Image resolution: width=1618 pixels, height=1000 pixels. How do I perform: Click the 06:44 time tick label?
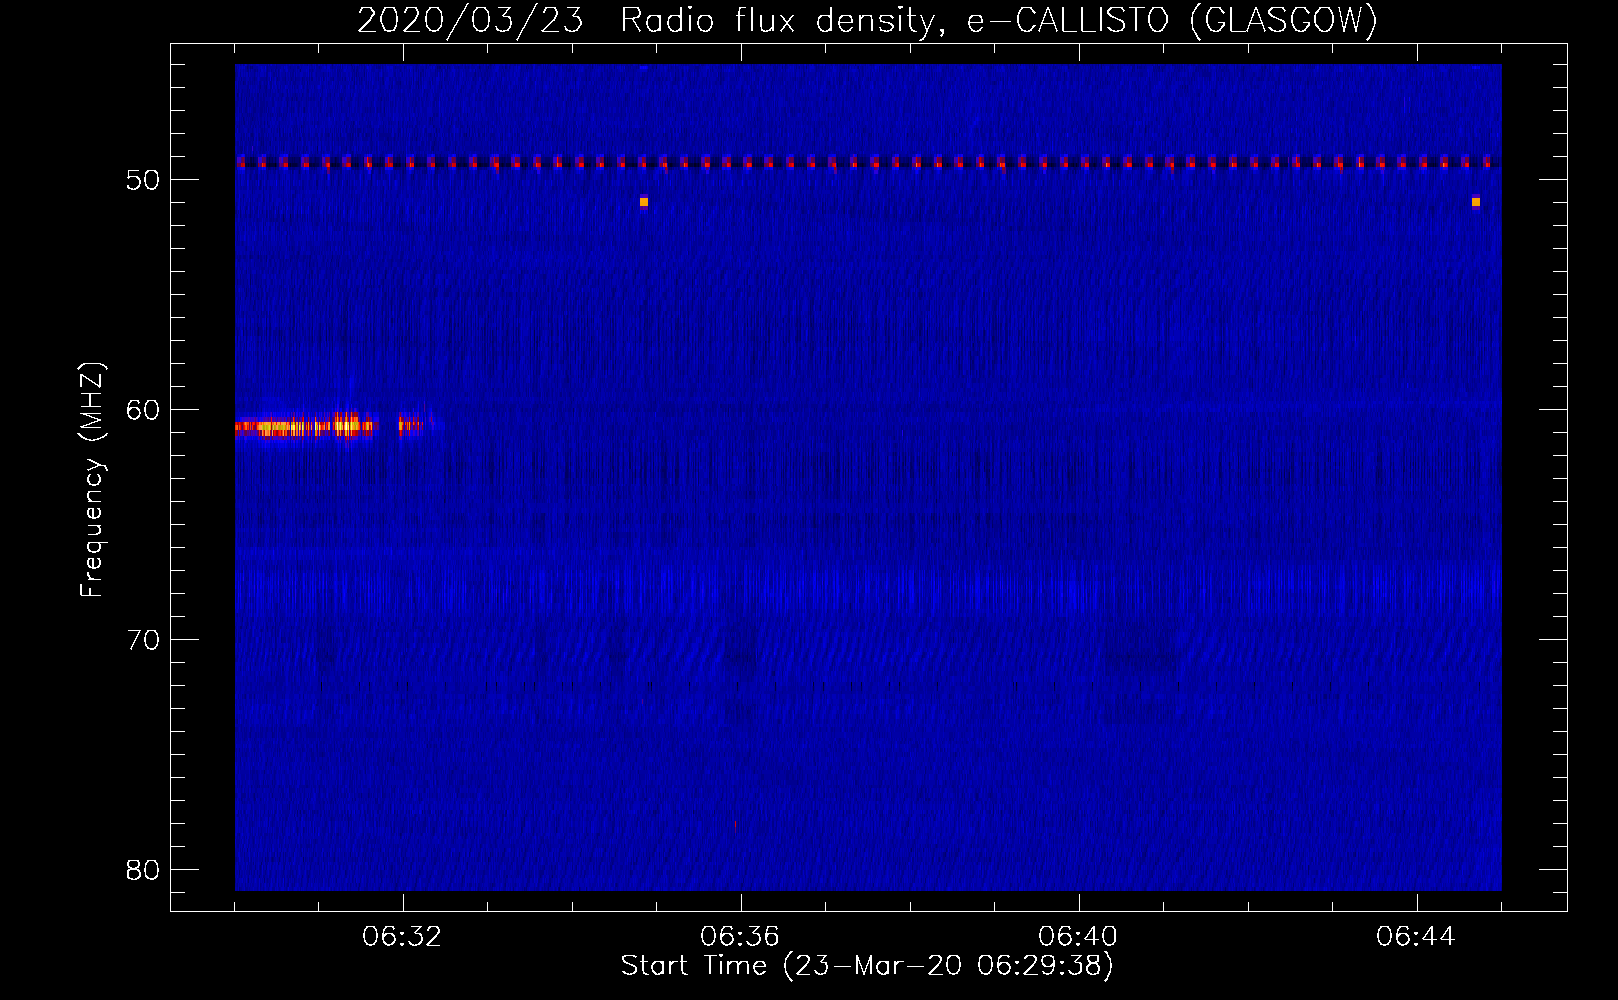click(1416, 937)
